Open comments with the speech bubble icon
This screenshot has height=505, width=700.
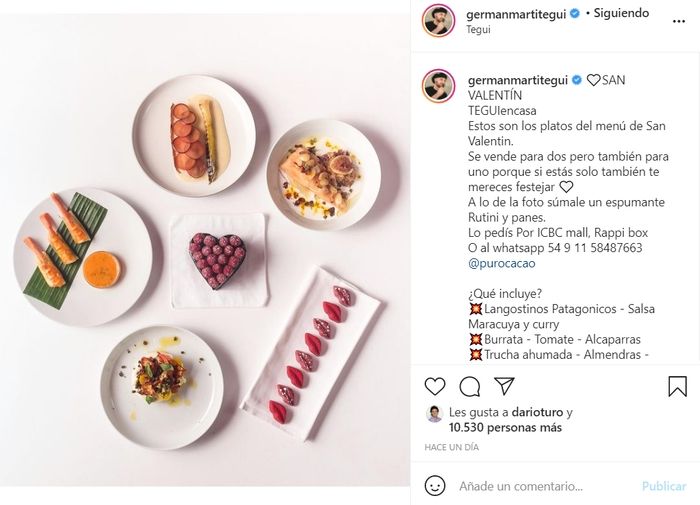(470, 387)
